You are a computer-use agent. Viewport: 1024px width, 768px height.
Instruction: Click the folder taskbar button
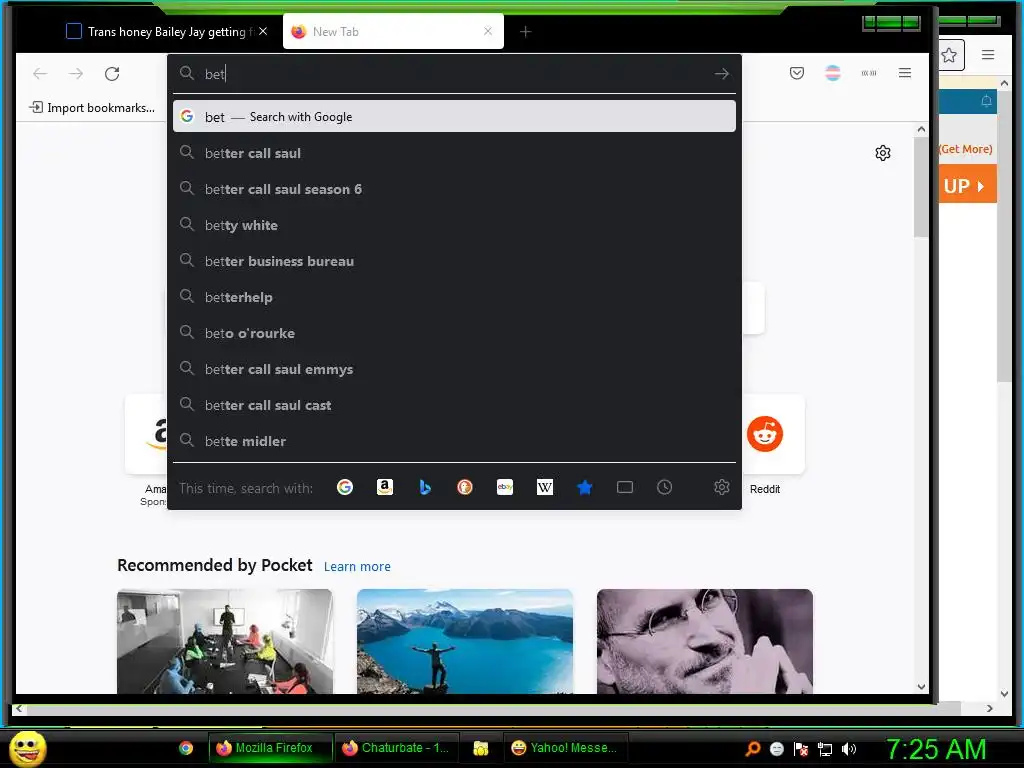[481, 748]
